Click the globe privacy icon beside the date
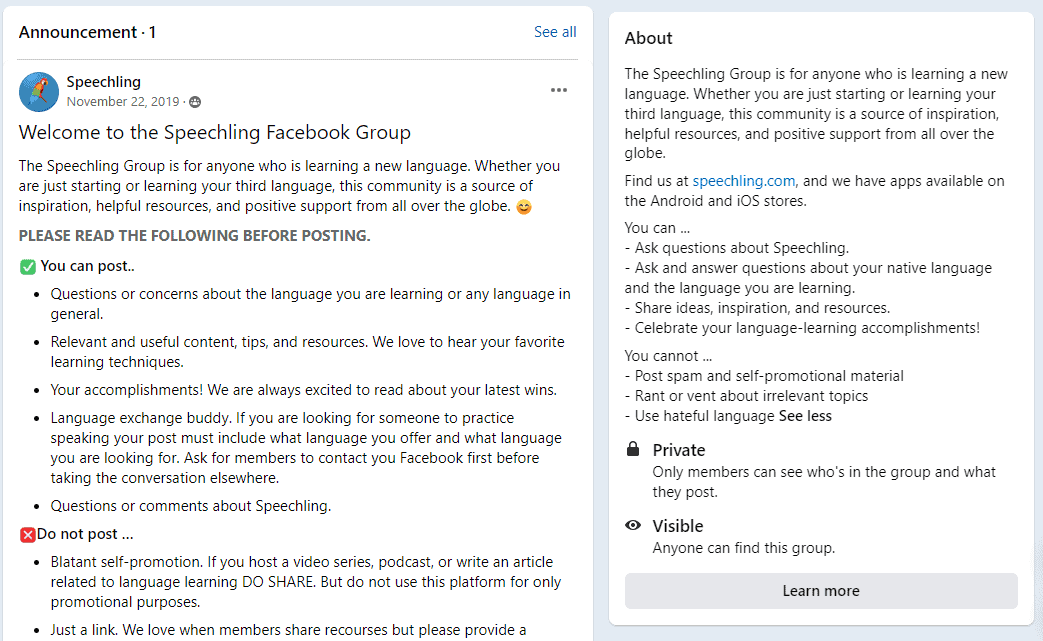The width and height of the screenshot is (1043, 641). coord(194,102)
